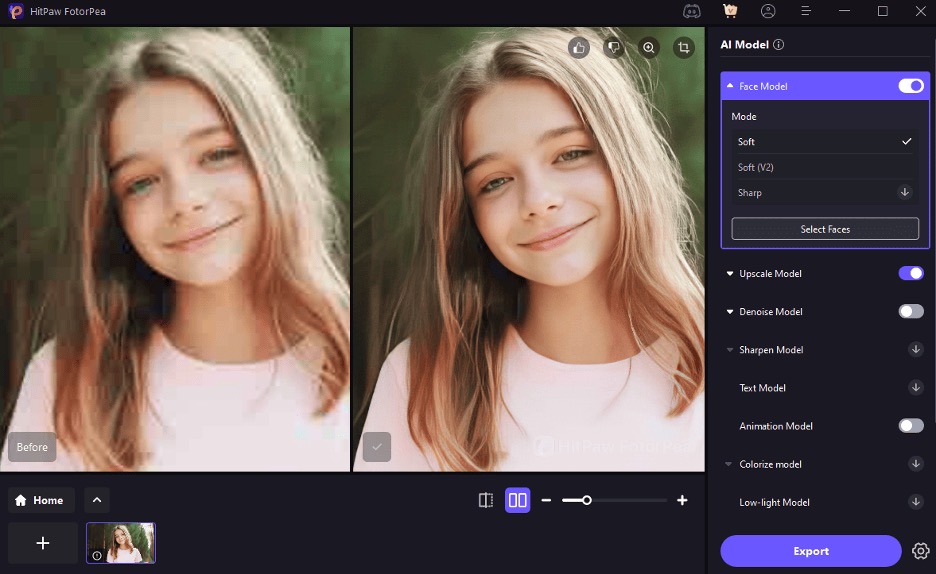This screenshot has width=936, height=574.
Task: Click the thumbs-up feedback icon
Action: (579, 48)
